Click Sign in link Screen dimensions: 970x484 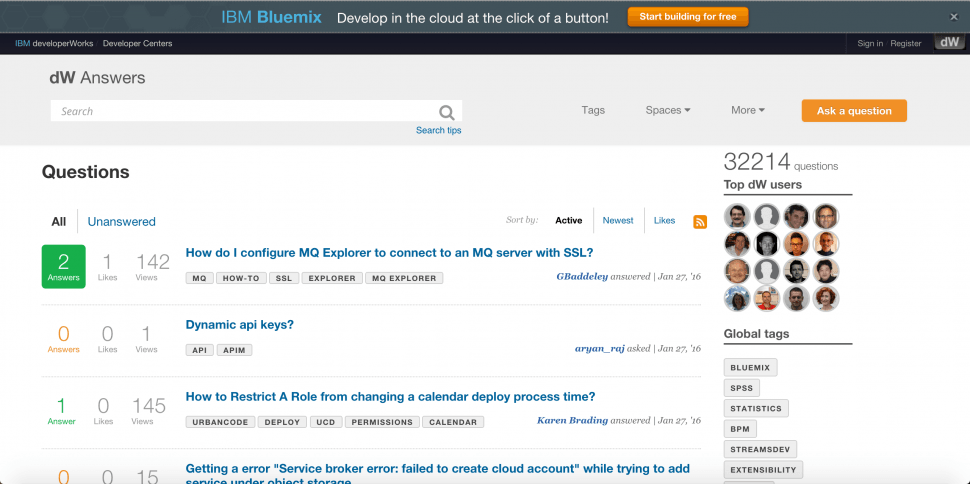[x=870, y=43]
